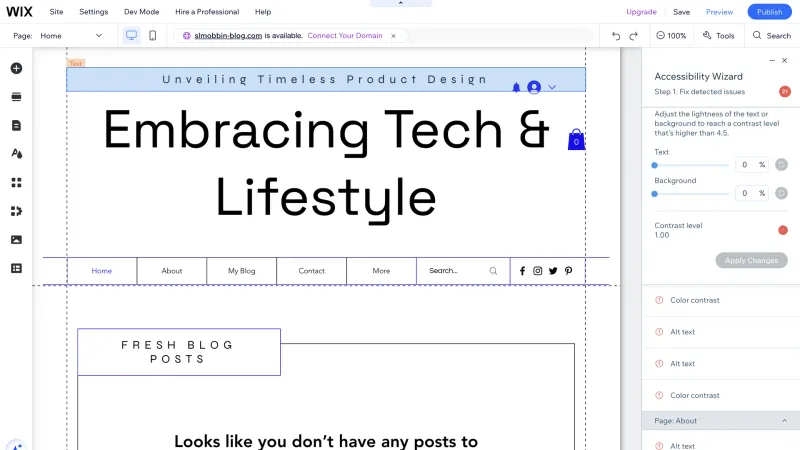This screenshot has width=800, height=450.
Task: Open My Business puzzle sidebar icon
Action: pyautogui.click(x=16, y=211)
